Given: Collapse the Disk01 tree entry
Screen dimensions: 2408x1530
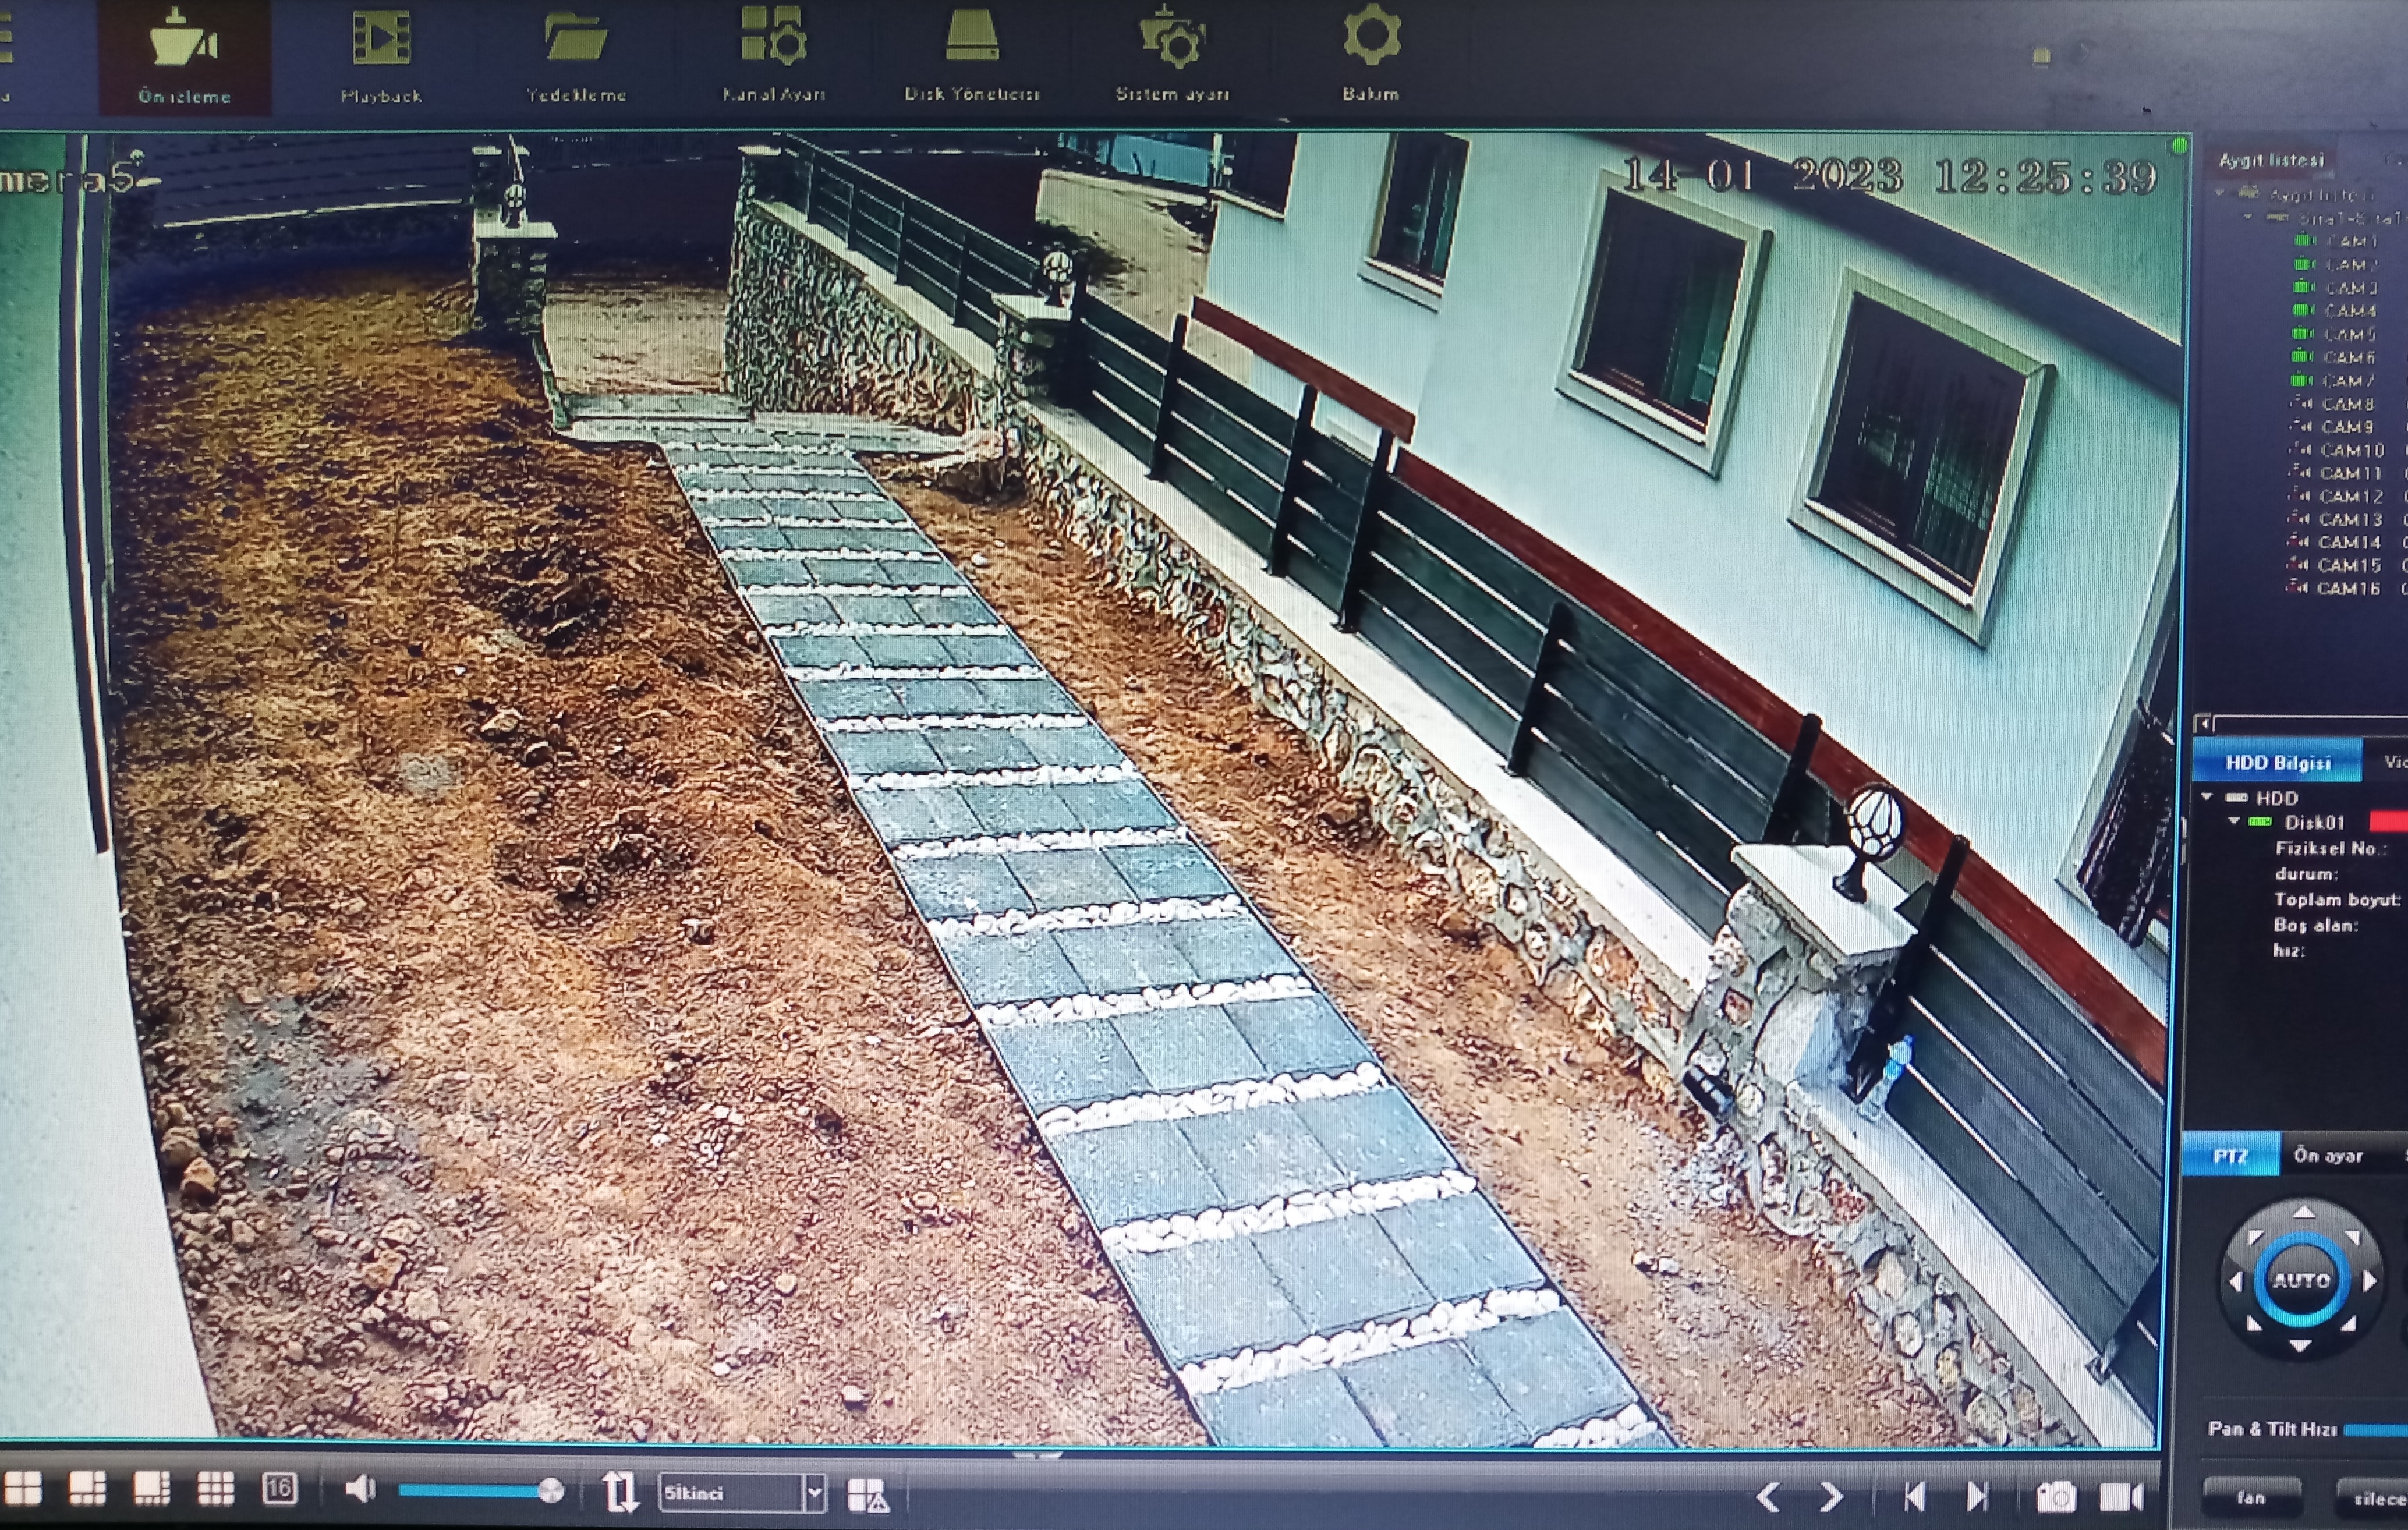Looking at the screenshot, I should point(2234,821).
